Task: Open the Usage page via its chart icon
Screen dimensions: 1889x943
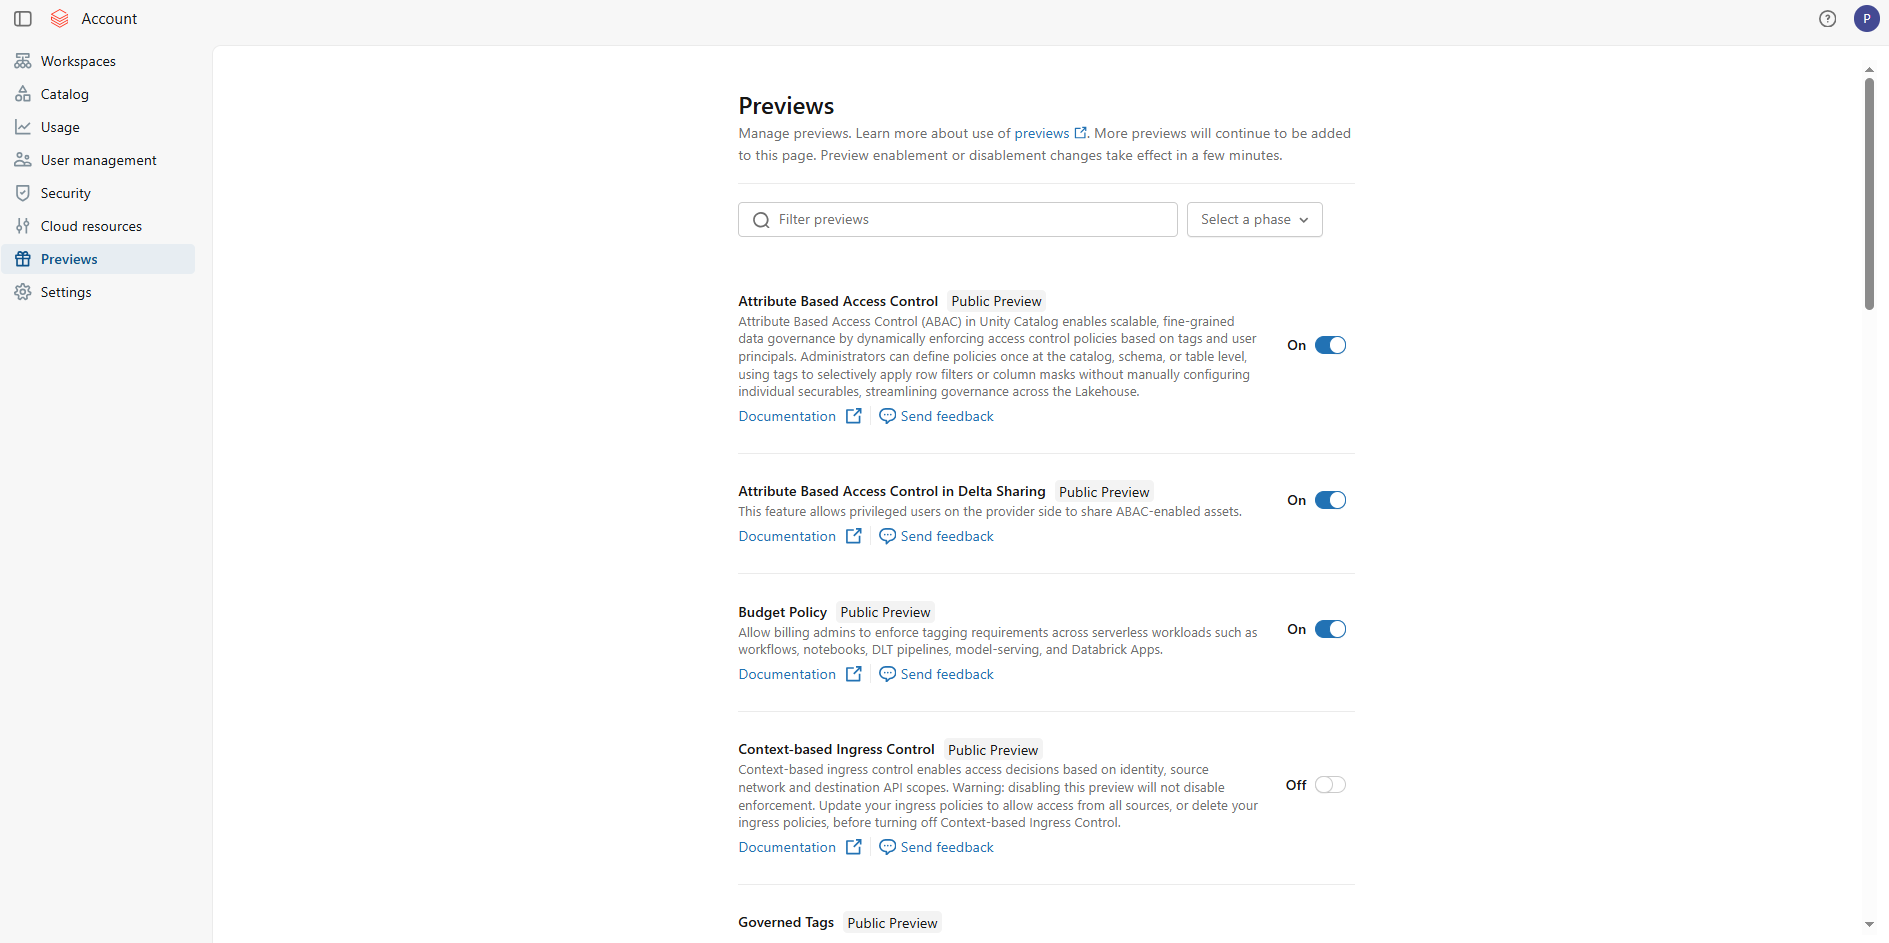Action: pos(22,127)
